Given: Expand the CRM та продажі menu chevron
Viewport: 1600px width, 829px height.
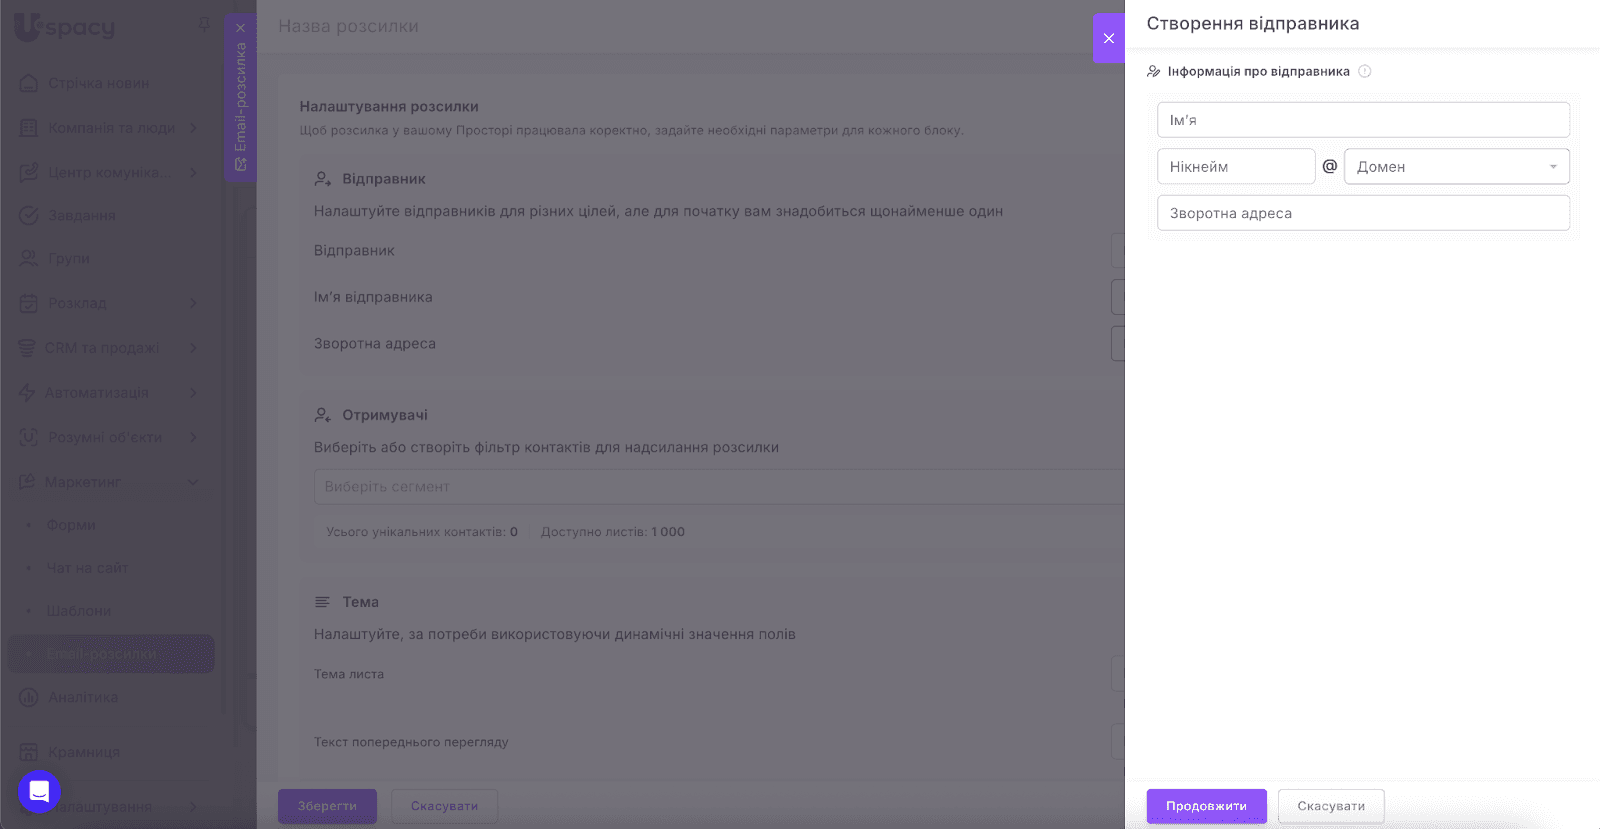Looking at the screenshot, I should point(193,348).
